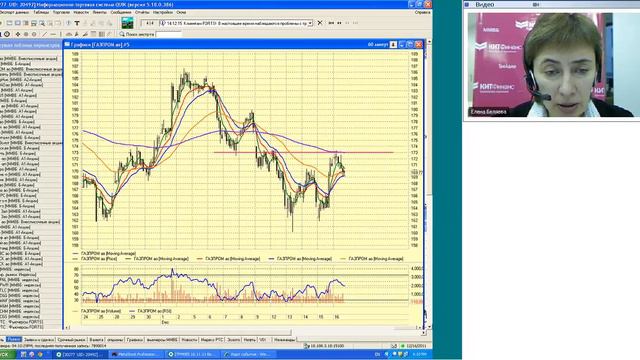Viewport: 640px width, 360px height.
Task: Focus the Поиск инструмента input field
Action: (x=169, y=35)
